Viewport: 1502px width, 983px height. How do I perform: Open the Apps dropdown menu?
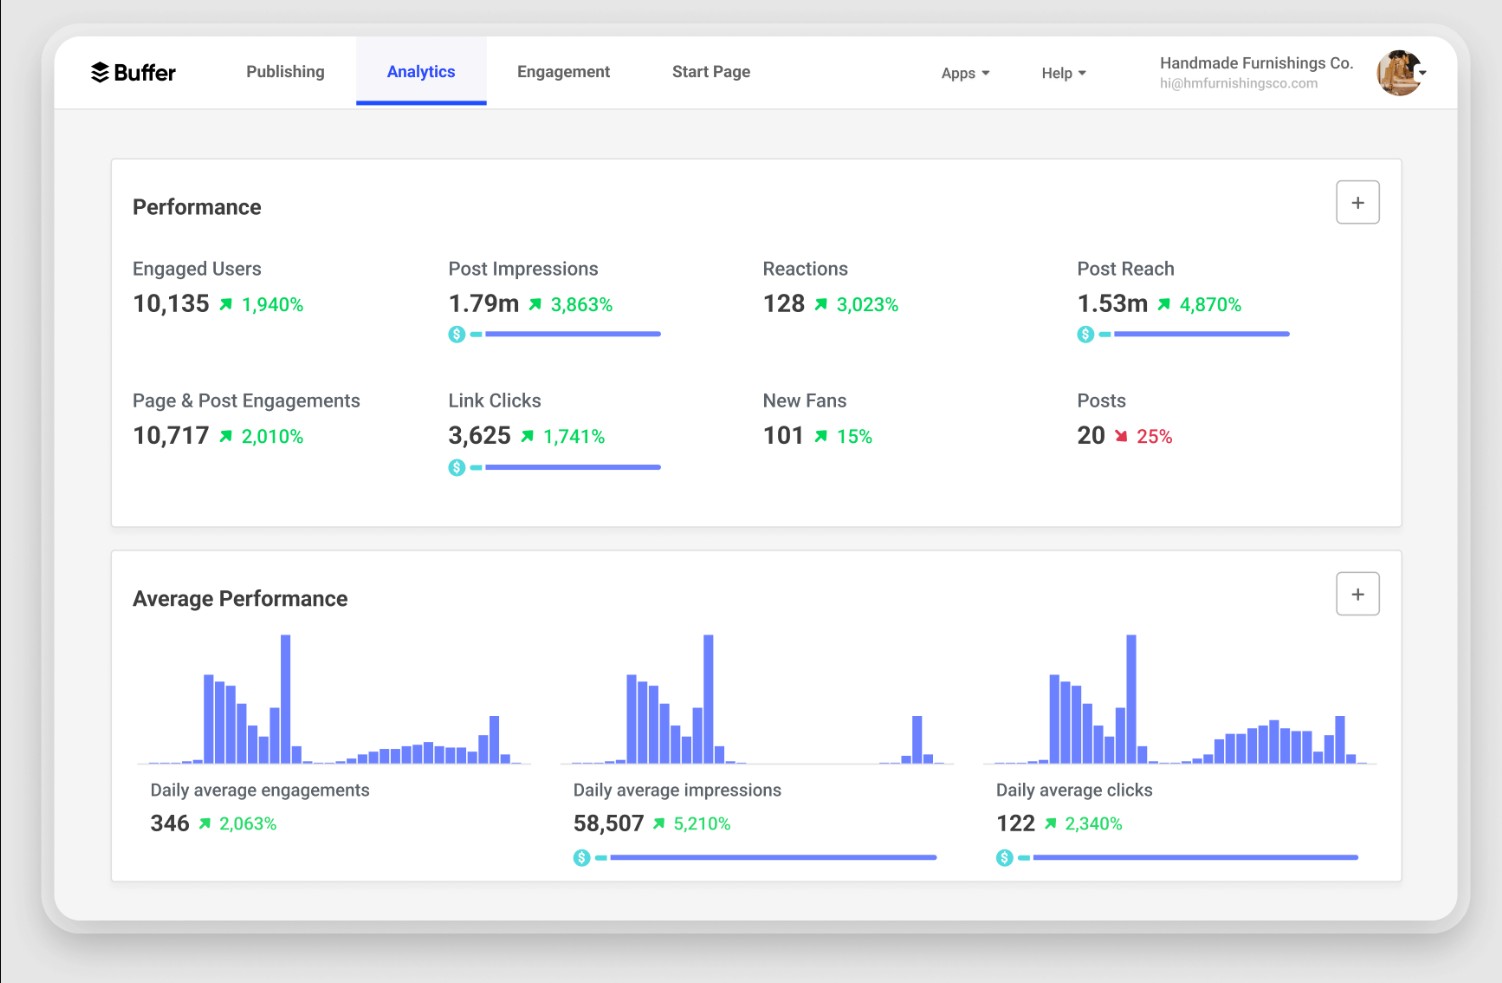[x=965, y=73]
